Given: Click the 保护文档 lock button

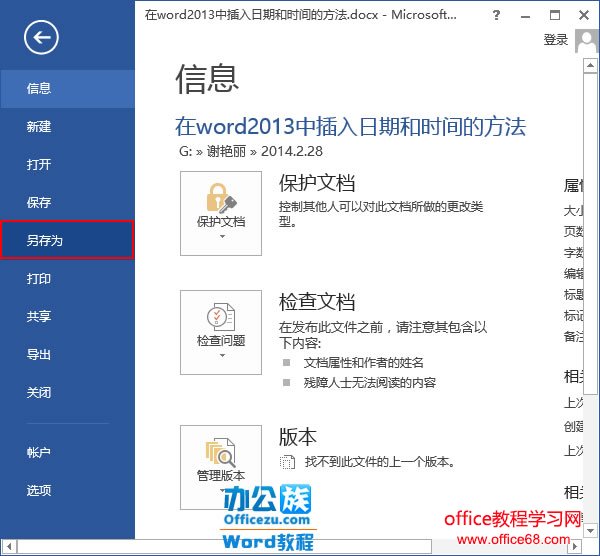Looking at the screenshot, I should click(221, 213).
